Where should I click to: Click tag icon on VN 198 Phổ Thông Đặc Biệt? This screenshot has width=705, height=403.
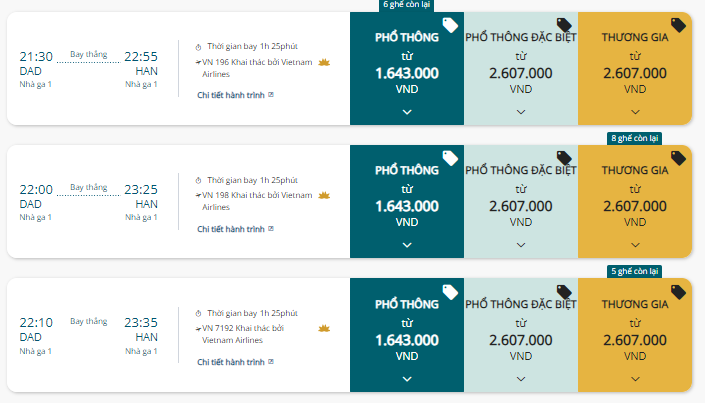point(564,158)
